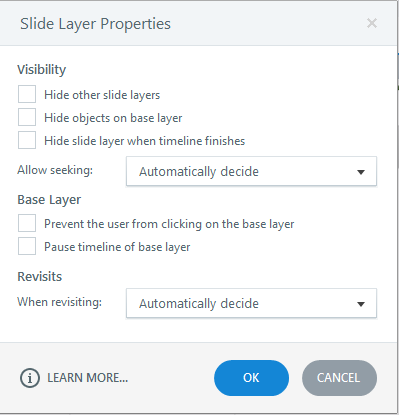Open the LEARN MORE... link
The width and height of the screenshot is (399, 415).
point(87,378)
